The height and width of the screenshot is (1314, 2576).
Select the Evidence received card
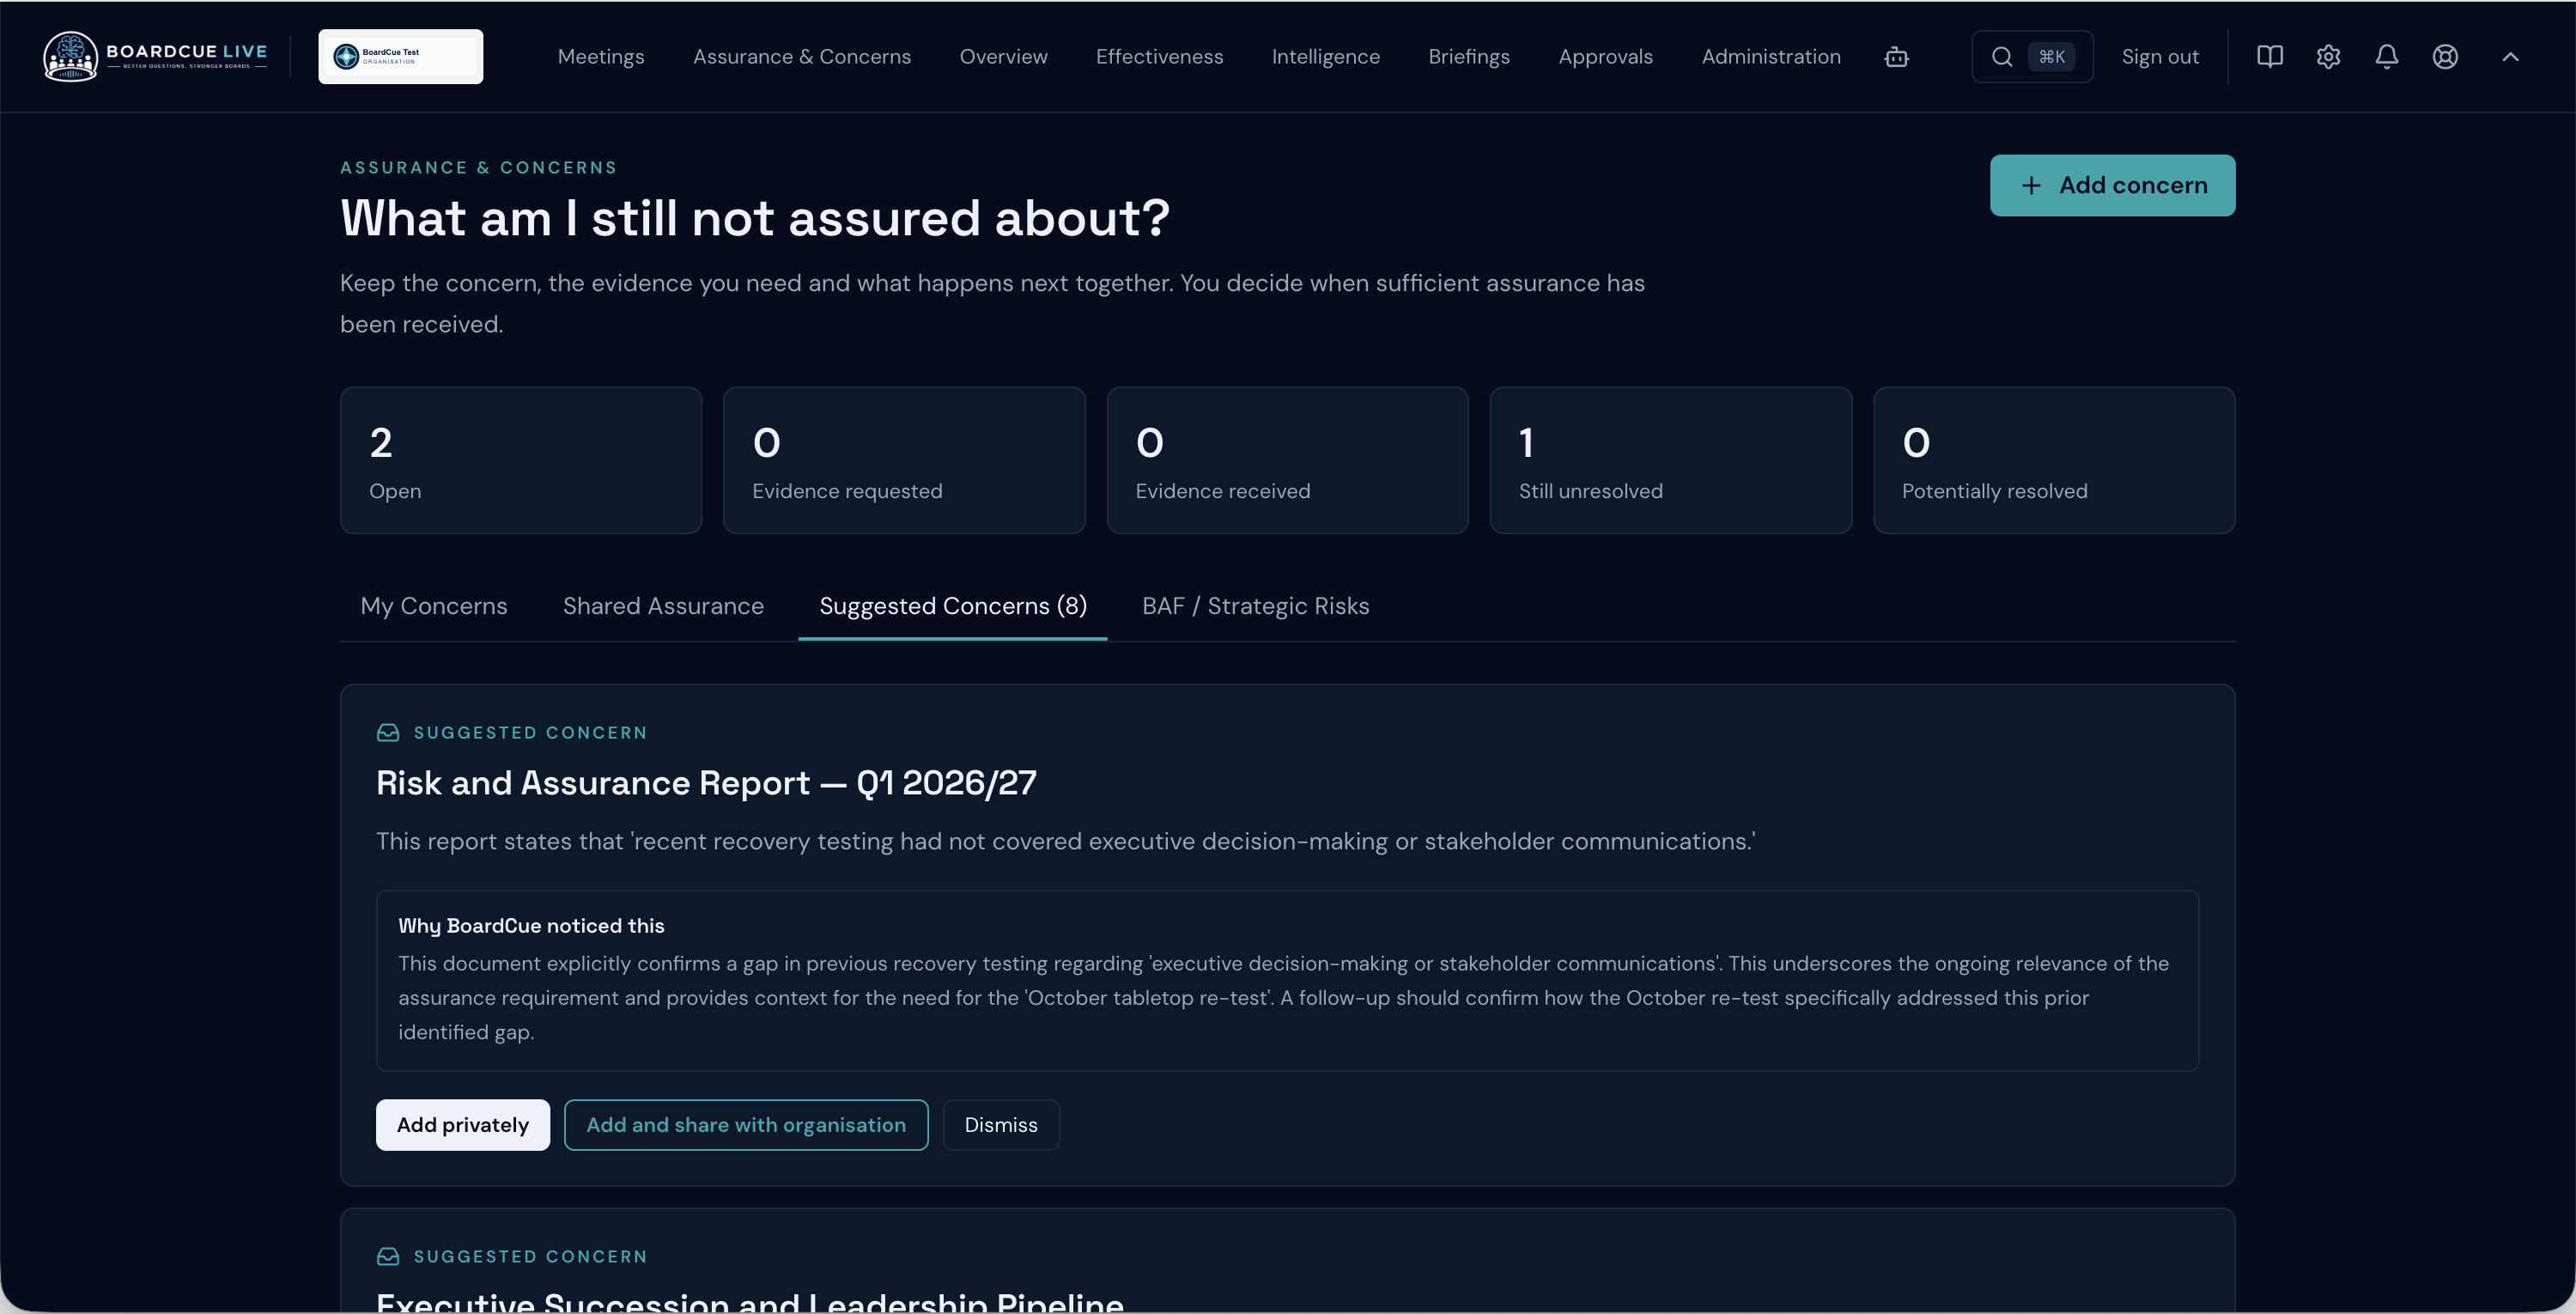pos(1287,460)
